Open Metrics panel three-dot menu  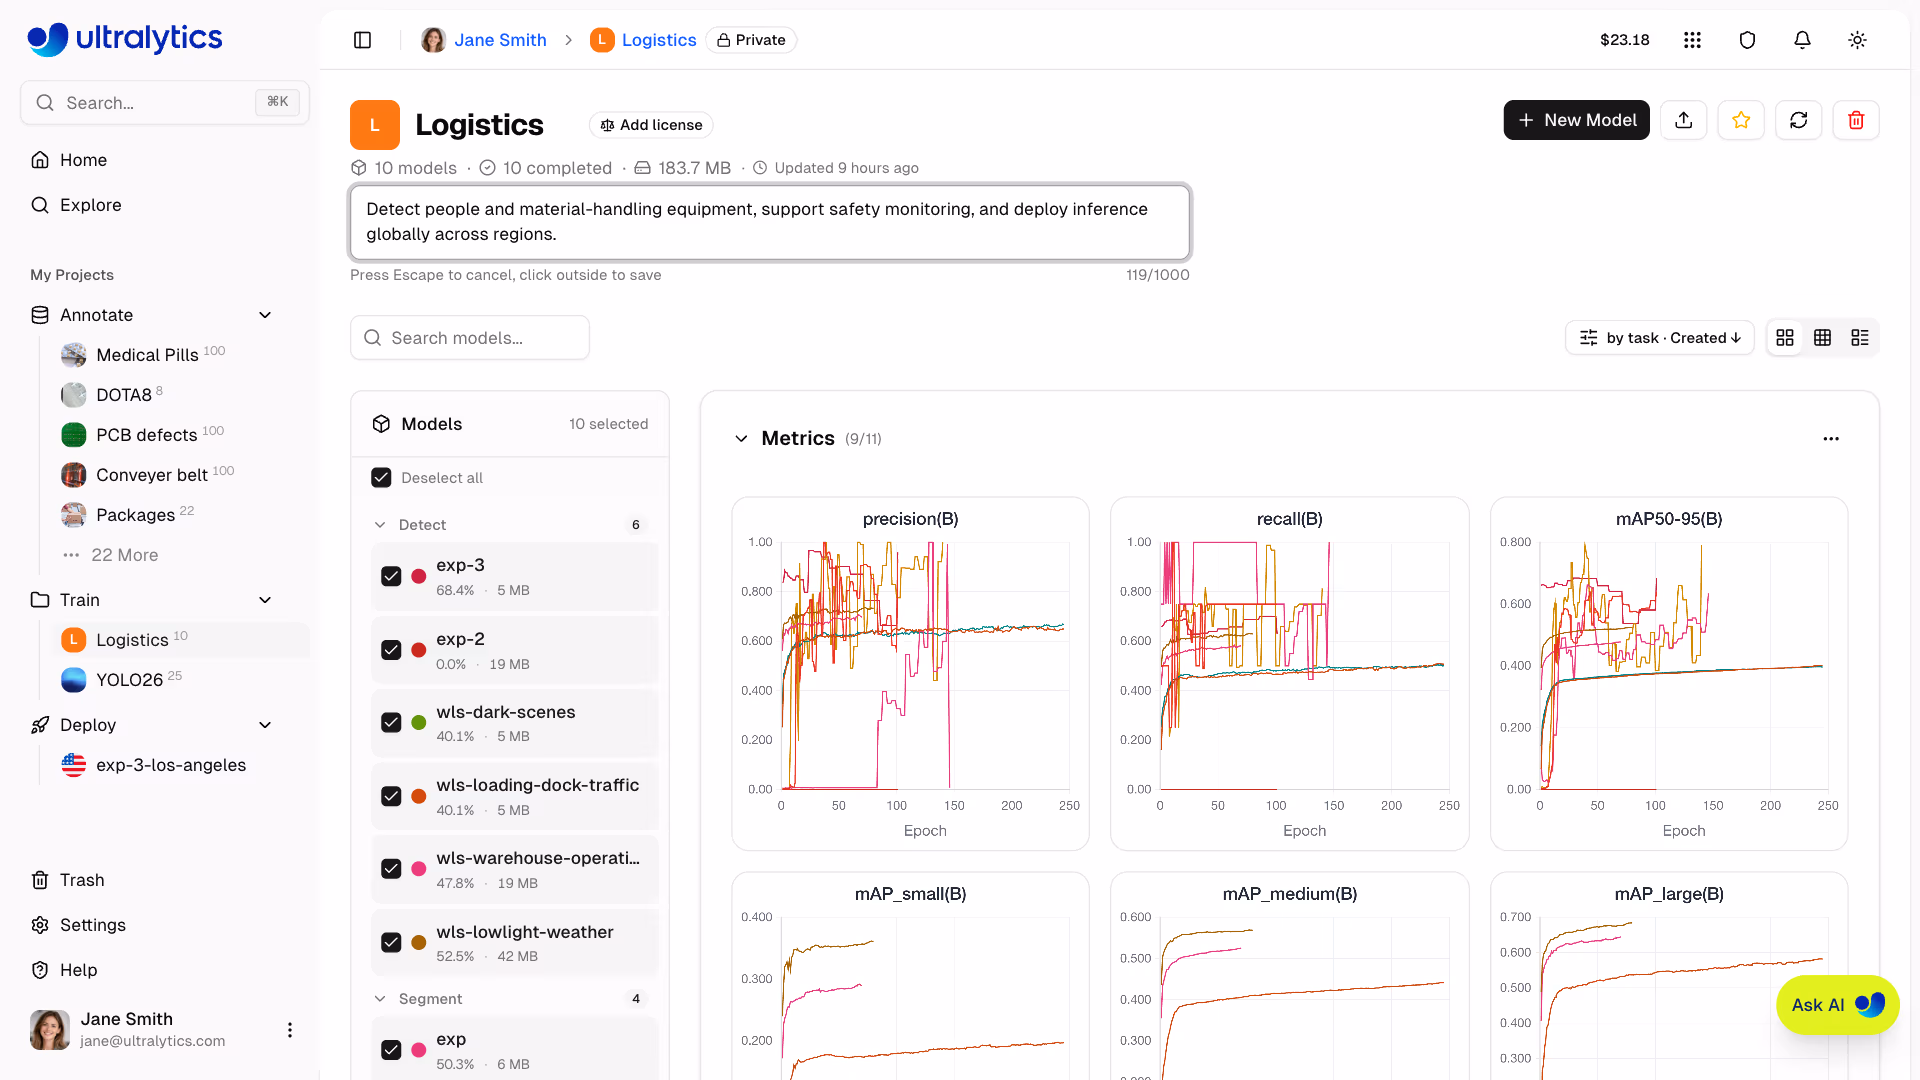pyautogui.click(x=1831, y=439)
